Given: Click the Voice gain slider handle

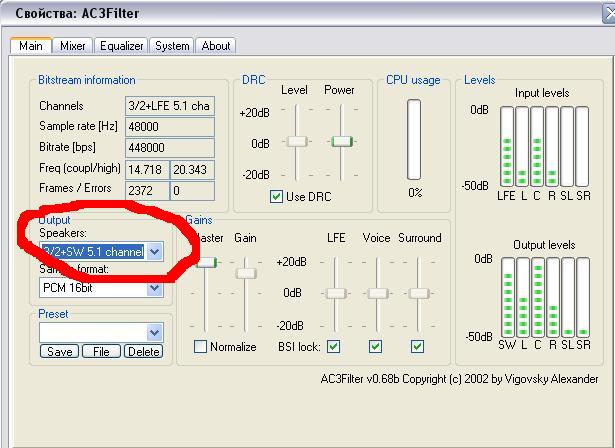Looking at the screenshot, I should coord(376,293).
